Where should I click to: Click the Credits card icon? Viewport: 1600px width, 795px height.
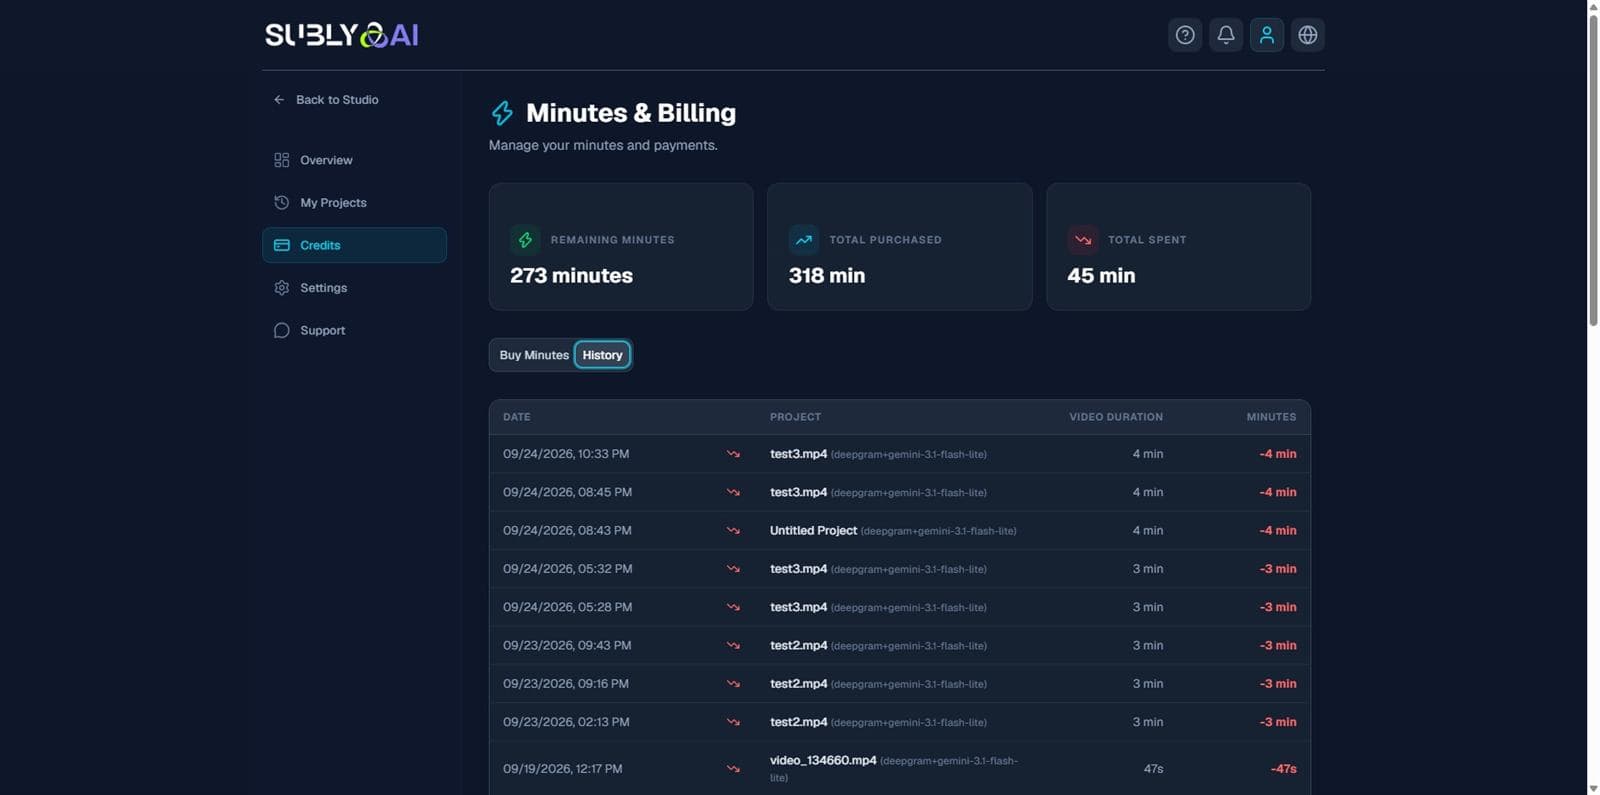(282, 245)
